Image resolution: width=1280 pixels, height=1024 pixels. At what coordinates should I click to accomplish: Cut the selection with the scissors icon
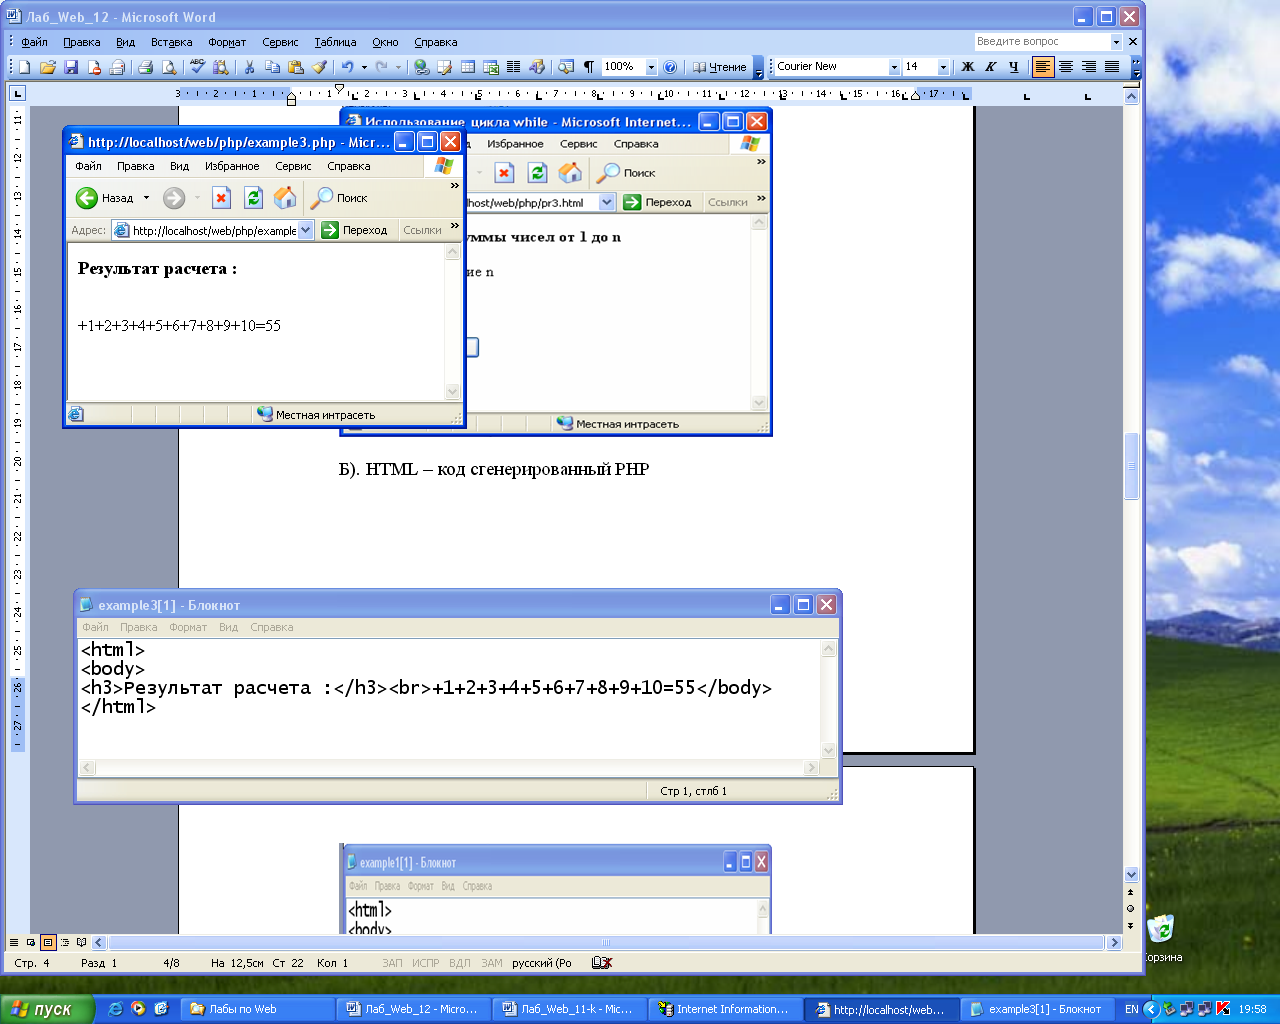249,67
